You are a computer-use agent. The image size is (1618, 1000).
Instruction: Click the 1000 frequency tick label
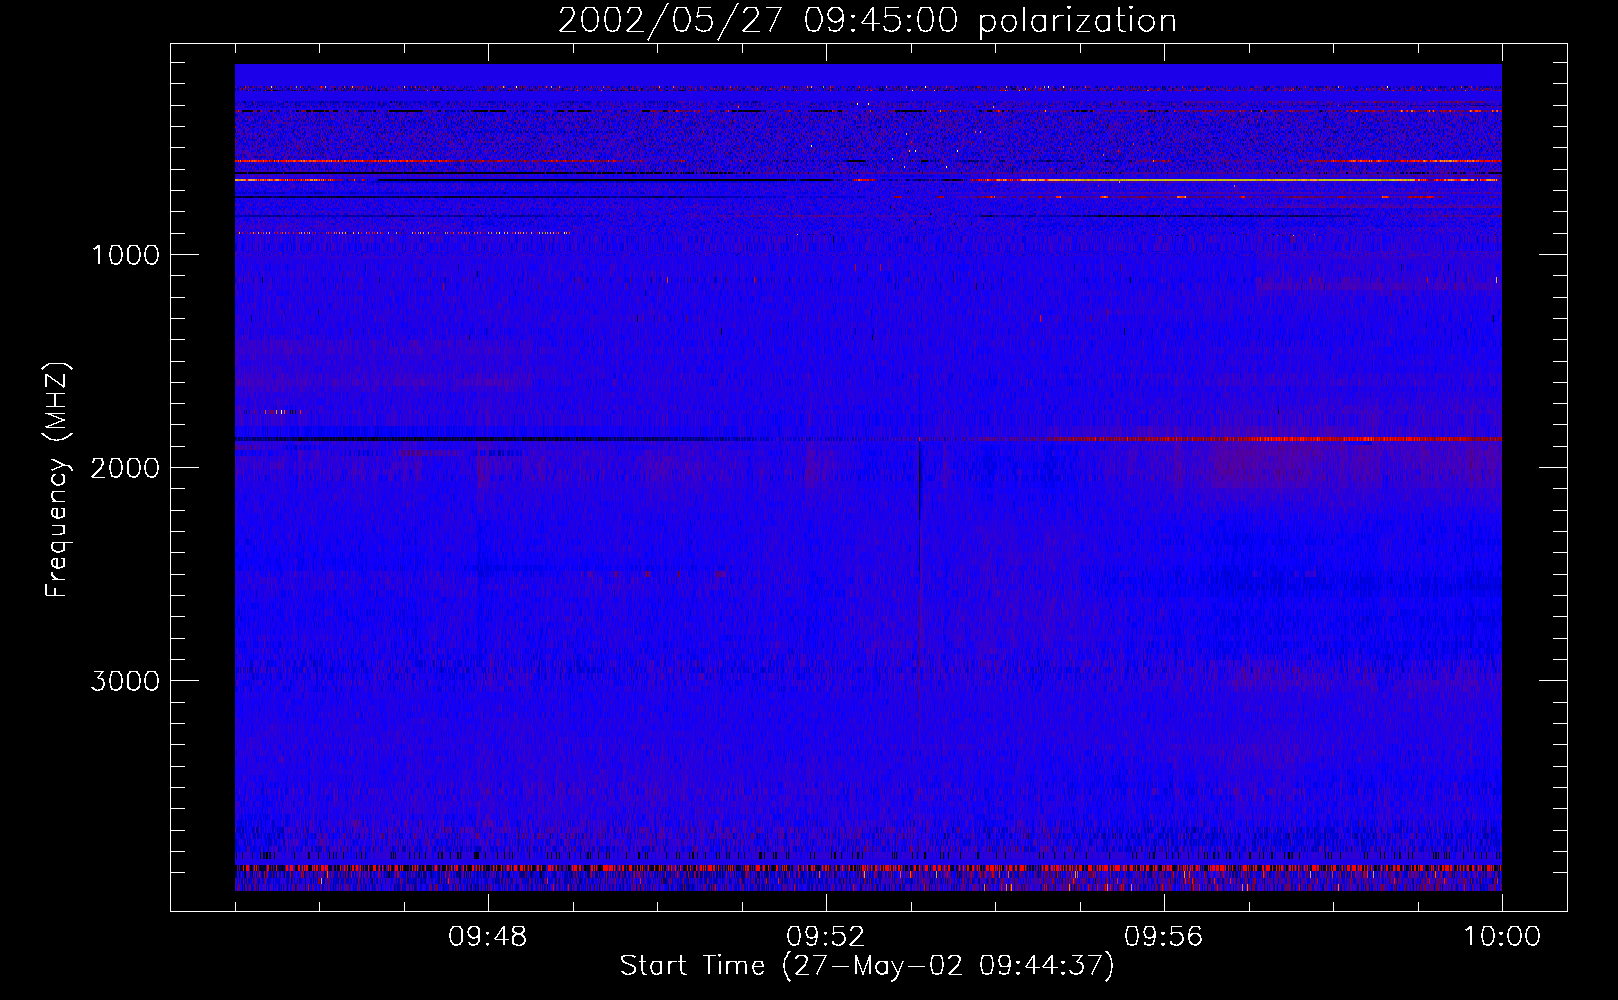pyautogui.click(x=126, y=255)
